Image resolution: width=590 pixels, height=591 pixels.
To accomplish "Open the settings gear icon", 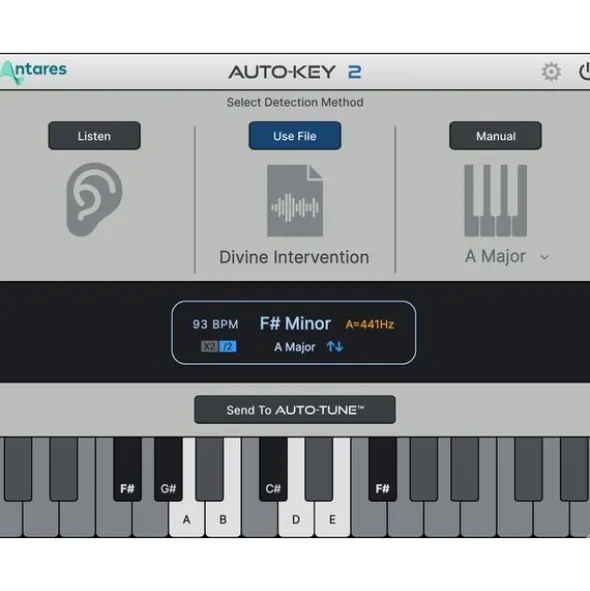I will click(x=551, y=72).
